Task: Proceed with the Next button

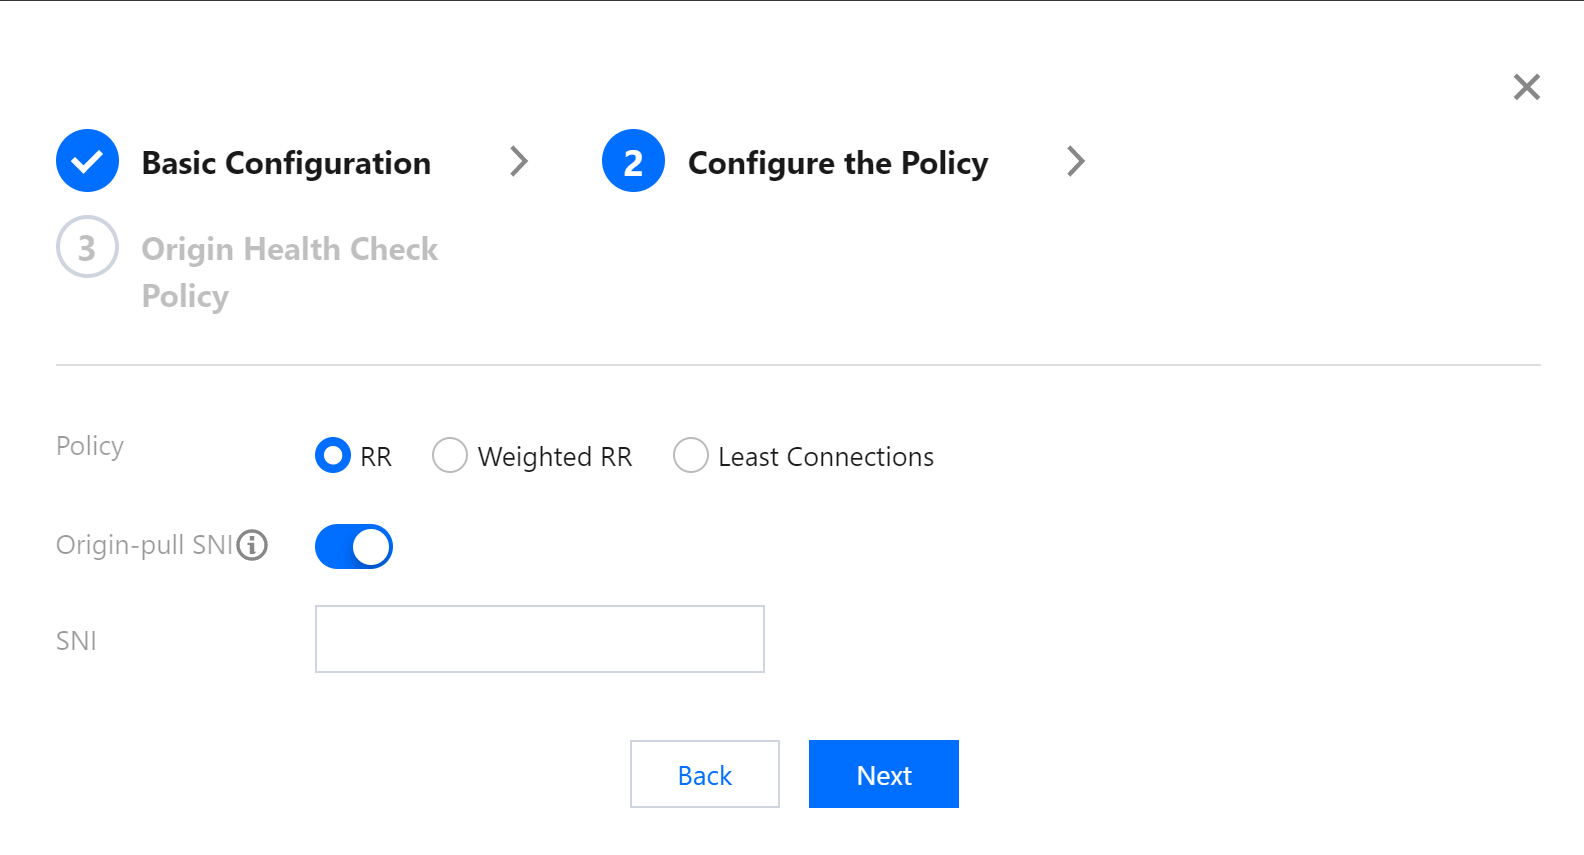Action: [x=883, y=774]
